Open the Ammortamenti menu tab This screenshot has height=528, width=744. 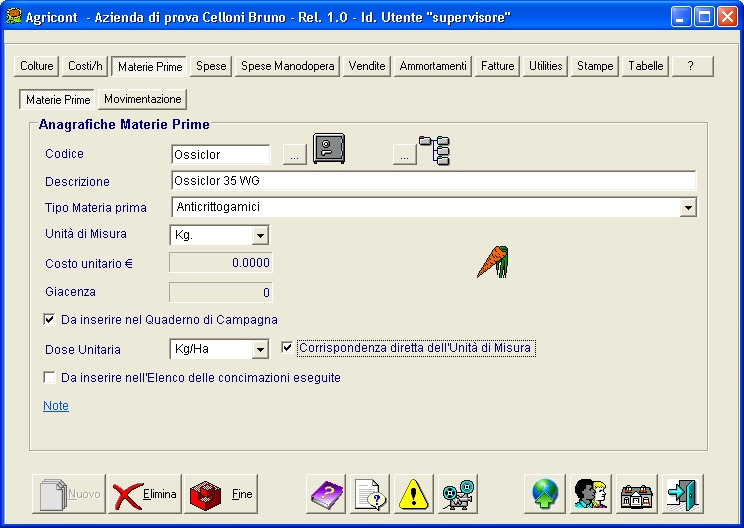[x=432, y=66]
